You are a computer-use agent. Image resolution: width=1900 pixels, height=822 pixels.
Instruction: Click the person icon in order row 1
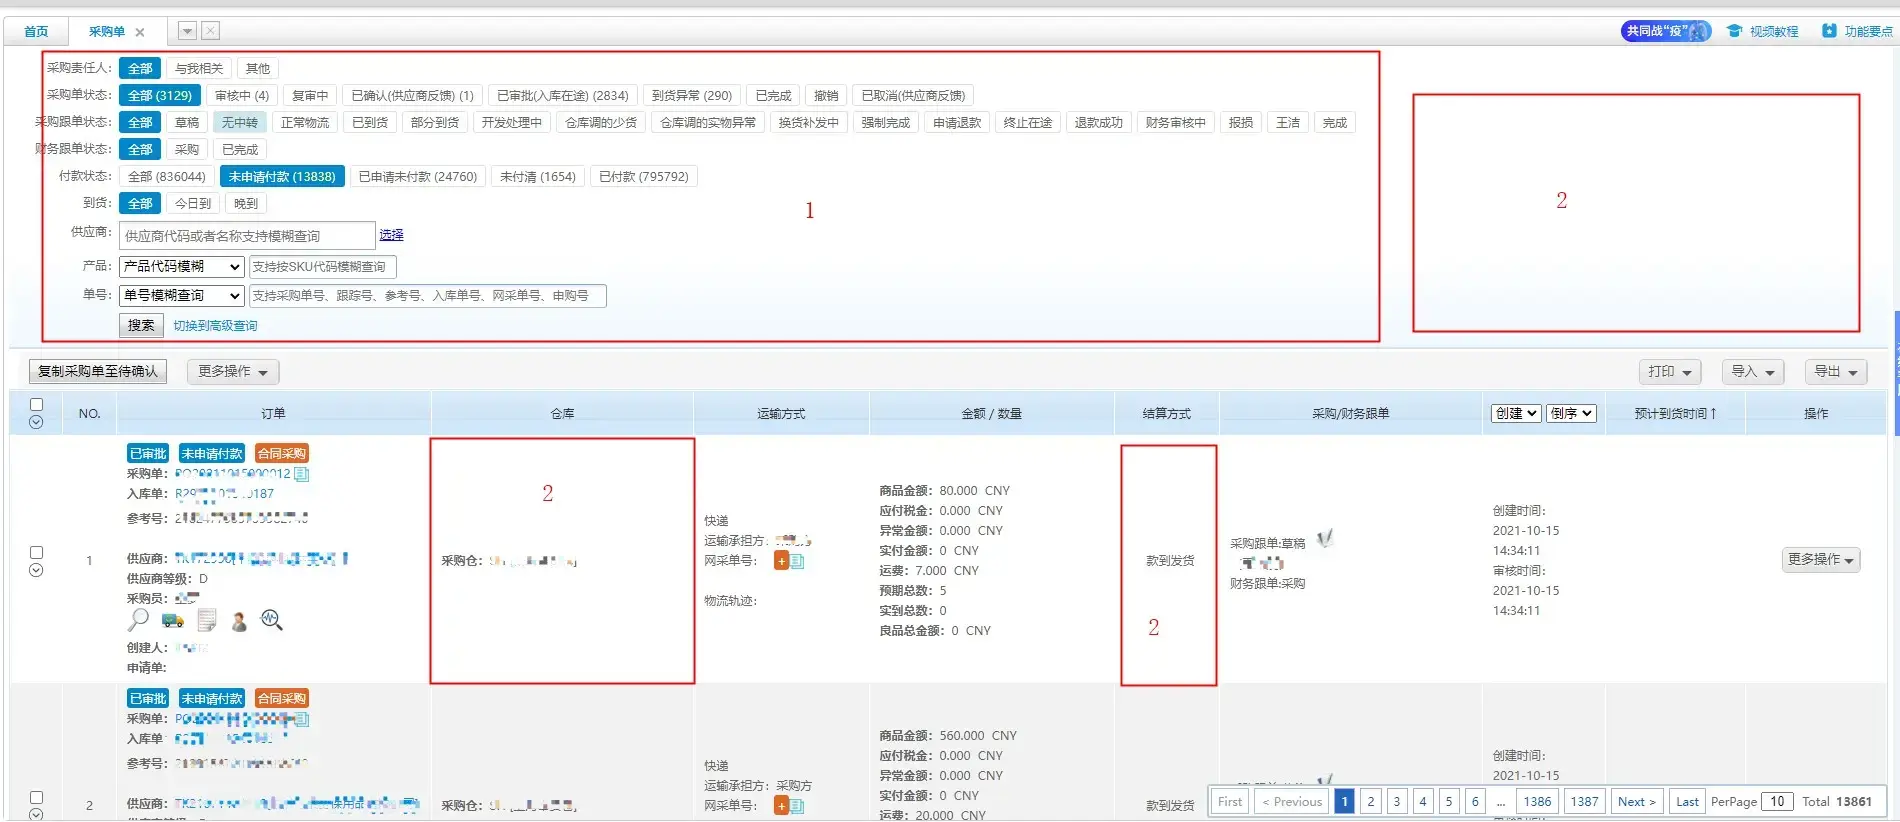(x=239, y=622)
